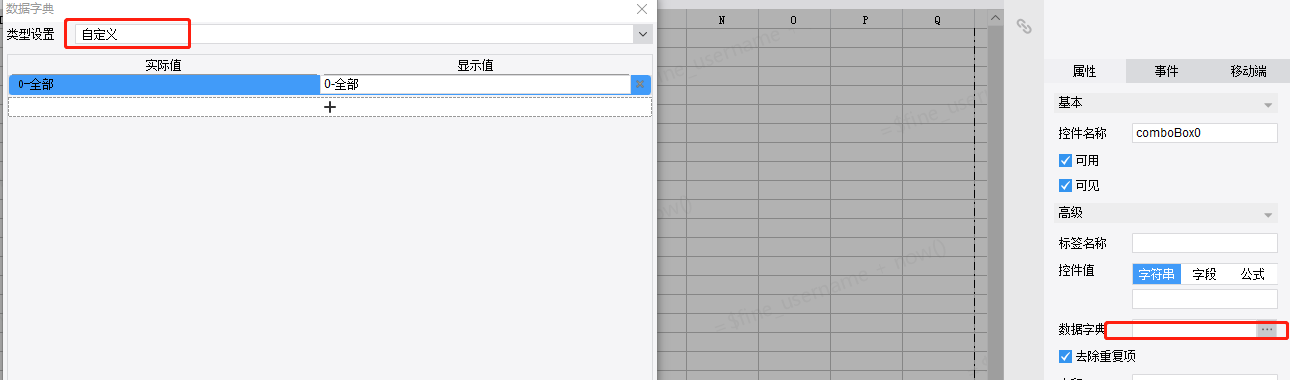
Task: Switch to the 移动端 tab
Action: (1248, 71)
